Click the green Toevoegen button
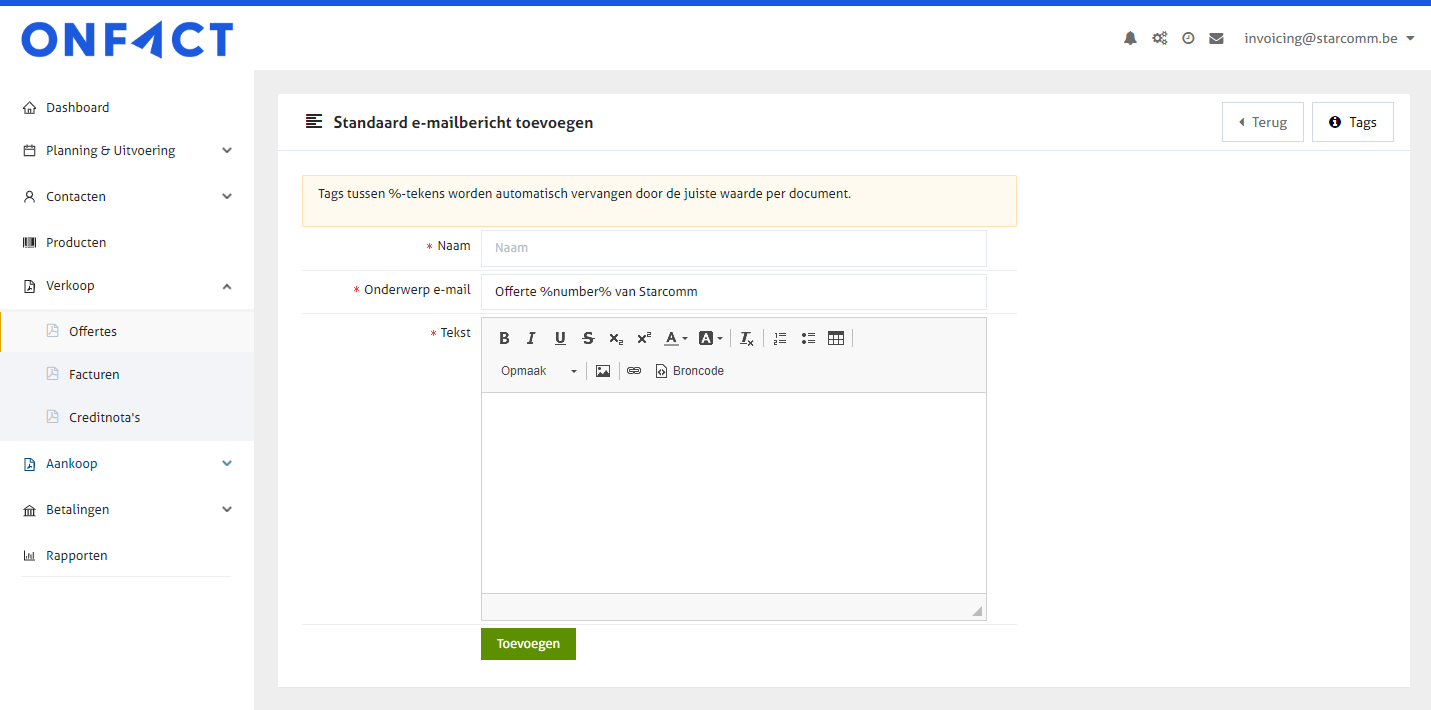 528,644
